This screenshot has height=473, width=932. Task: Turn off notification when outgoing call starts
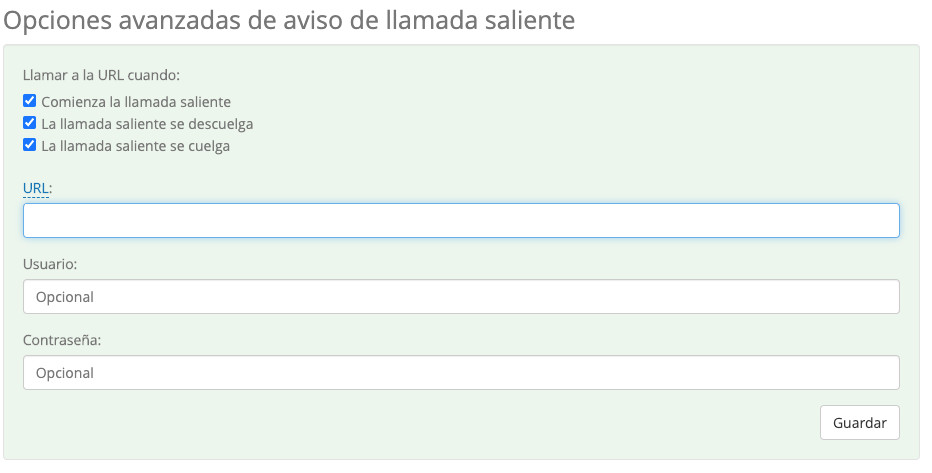coord(30,101)
